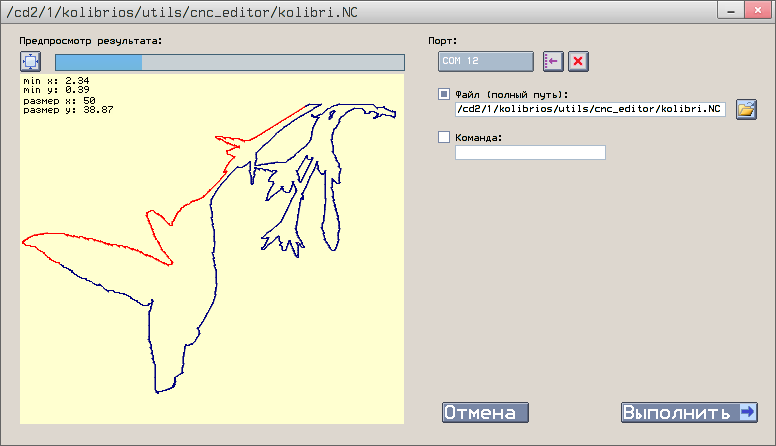Click the hummingbird preview canvas
The width and height of the screenshot is (776, 446).
[x=212, y=249]
